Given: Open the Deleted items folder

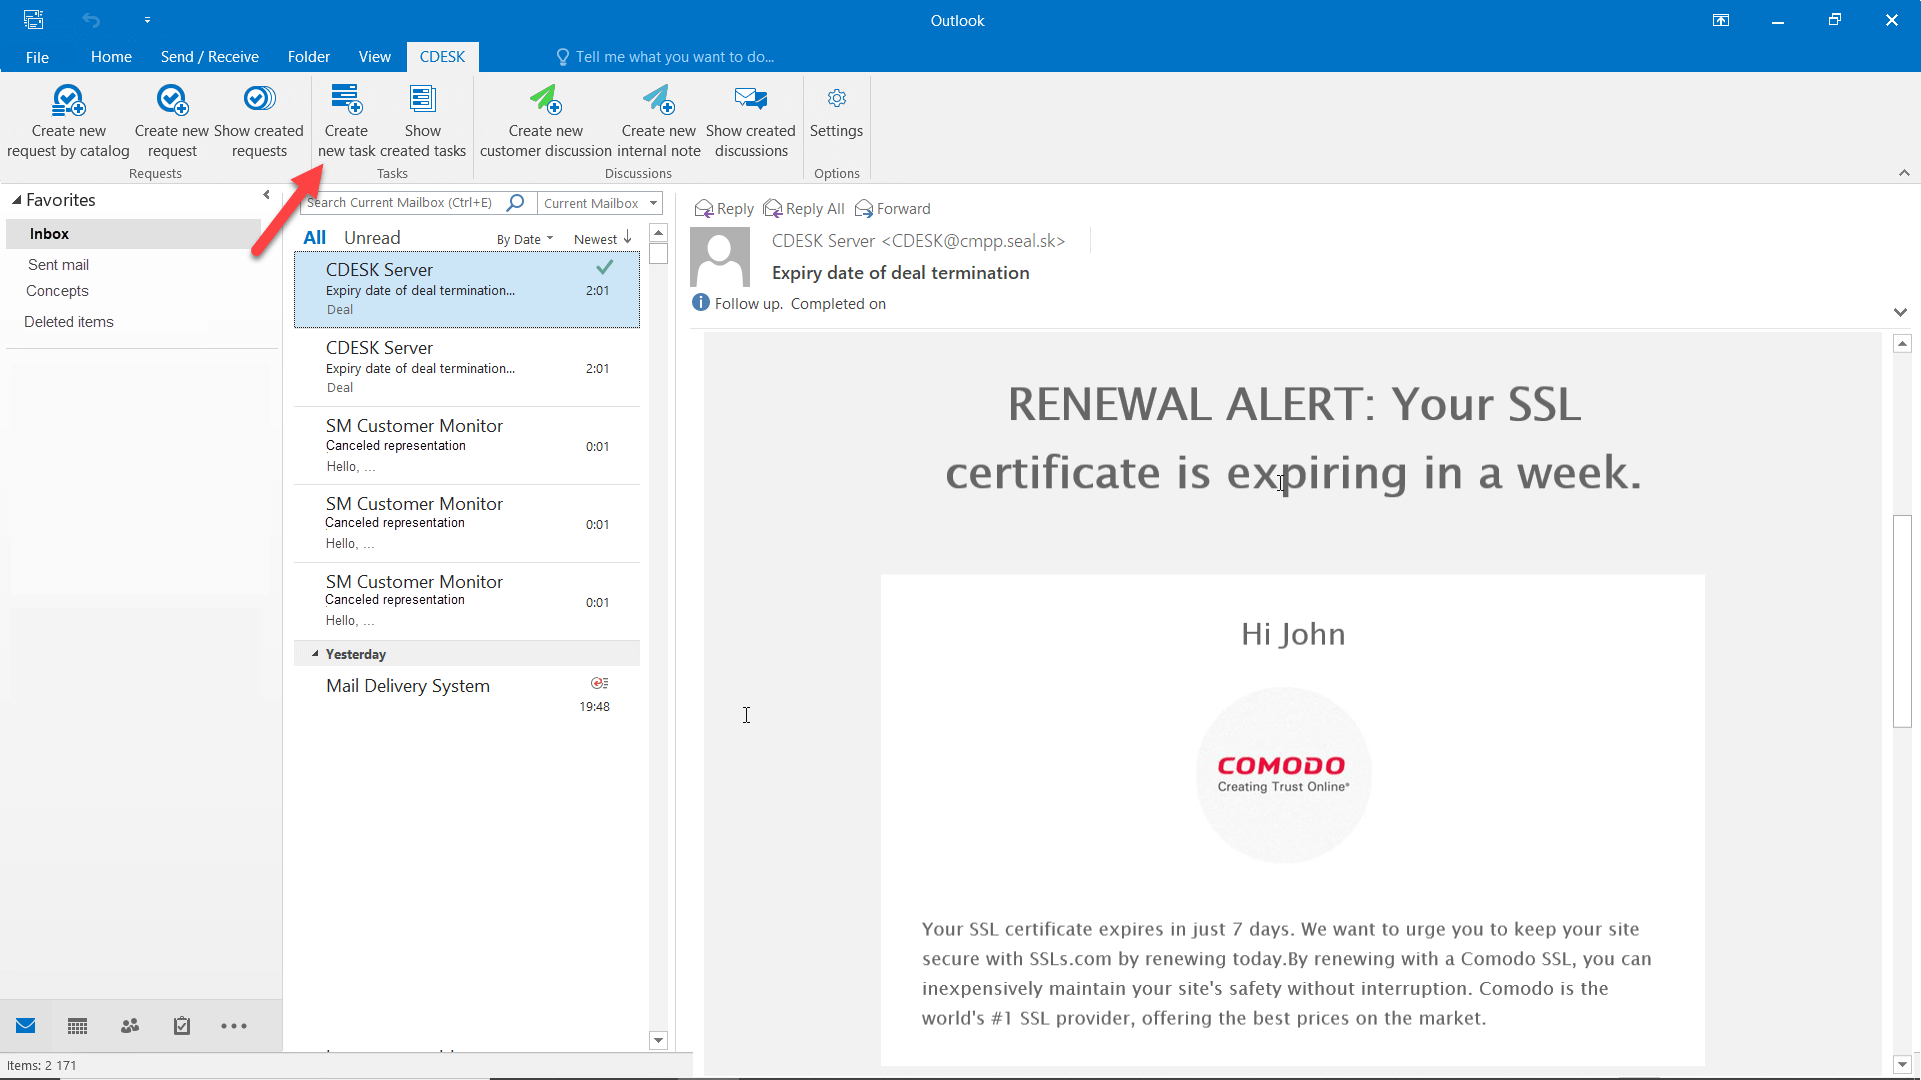Looking at the screenshot, I should tap(69, 322).
